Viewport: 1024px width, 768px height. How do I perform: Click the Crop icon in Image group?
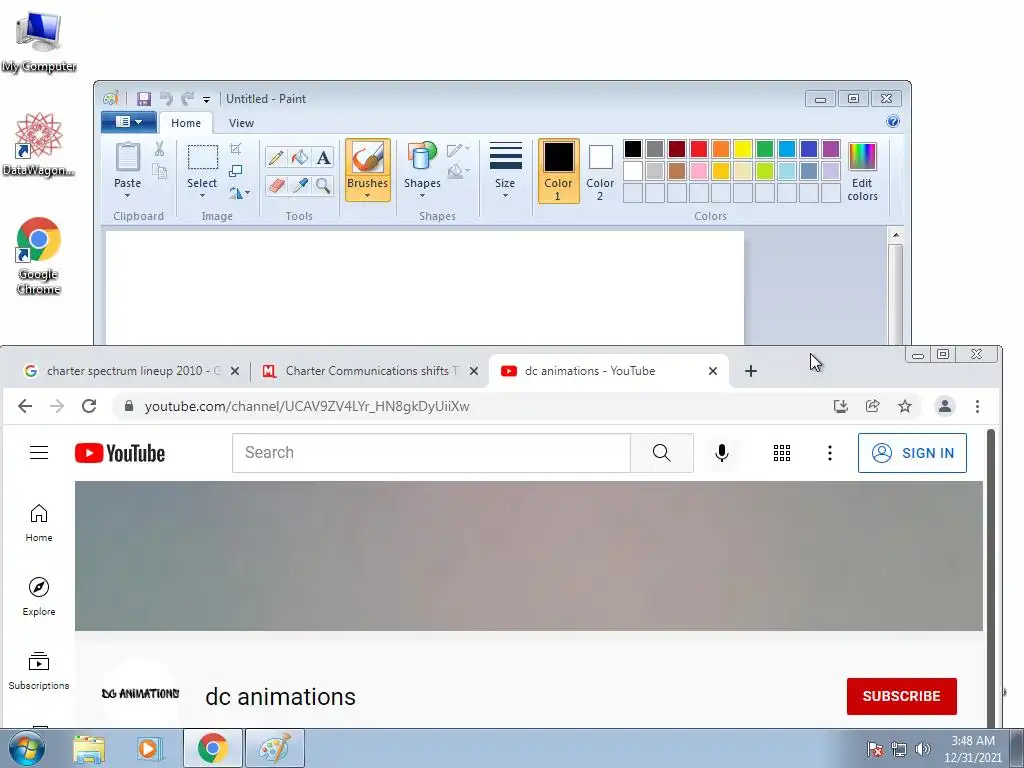point(236,149)
